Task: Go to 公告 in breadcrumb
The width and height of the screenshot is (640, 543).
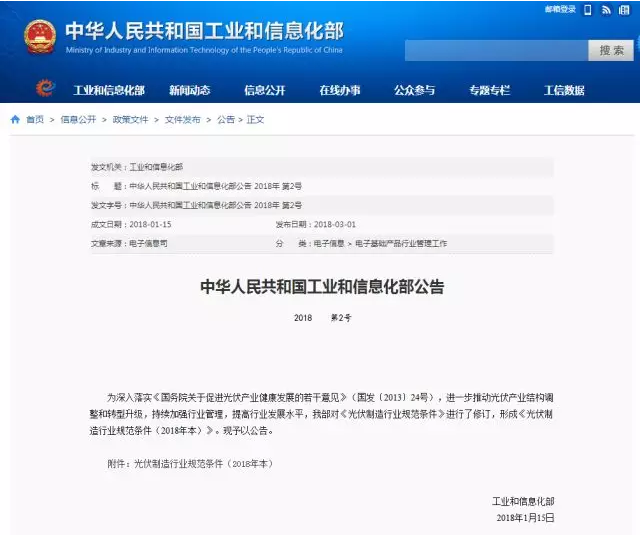Action: coord(226,120)
